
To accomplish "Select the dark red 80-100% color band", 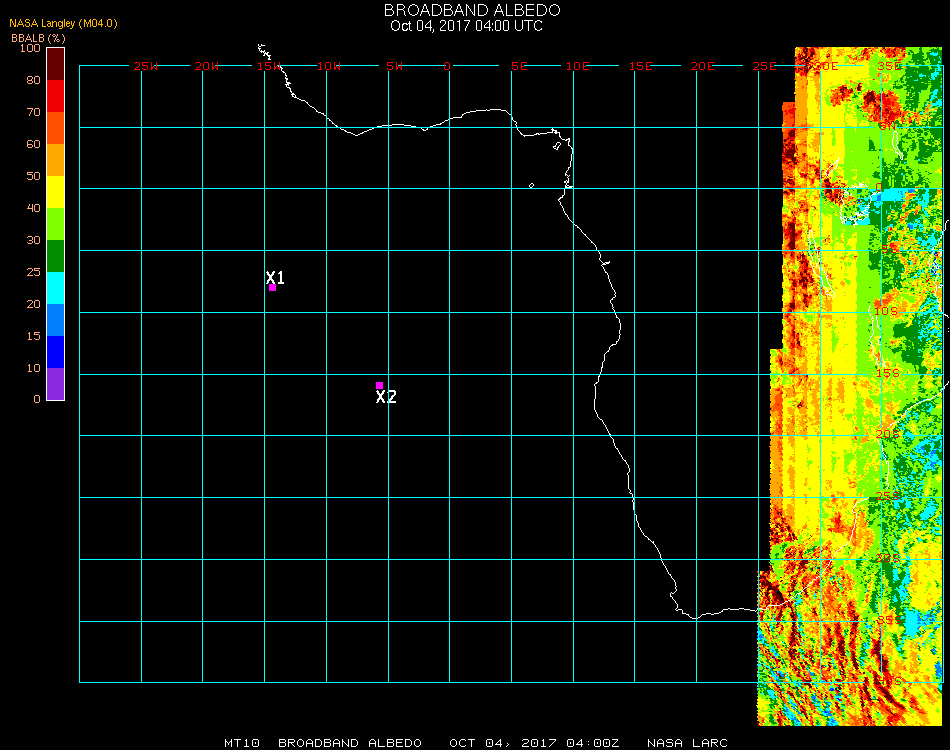I will point(56,63).
